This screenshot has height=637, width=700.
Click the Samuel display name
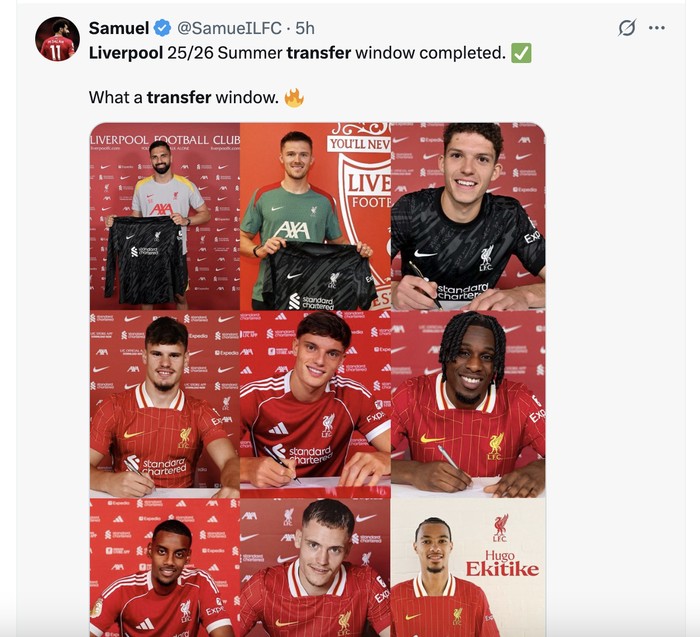click(x=119, y=28)
